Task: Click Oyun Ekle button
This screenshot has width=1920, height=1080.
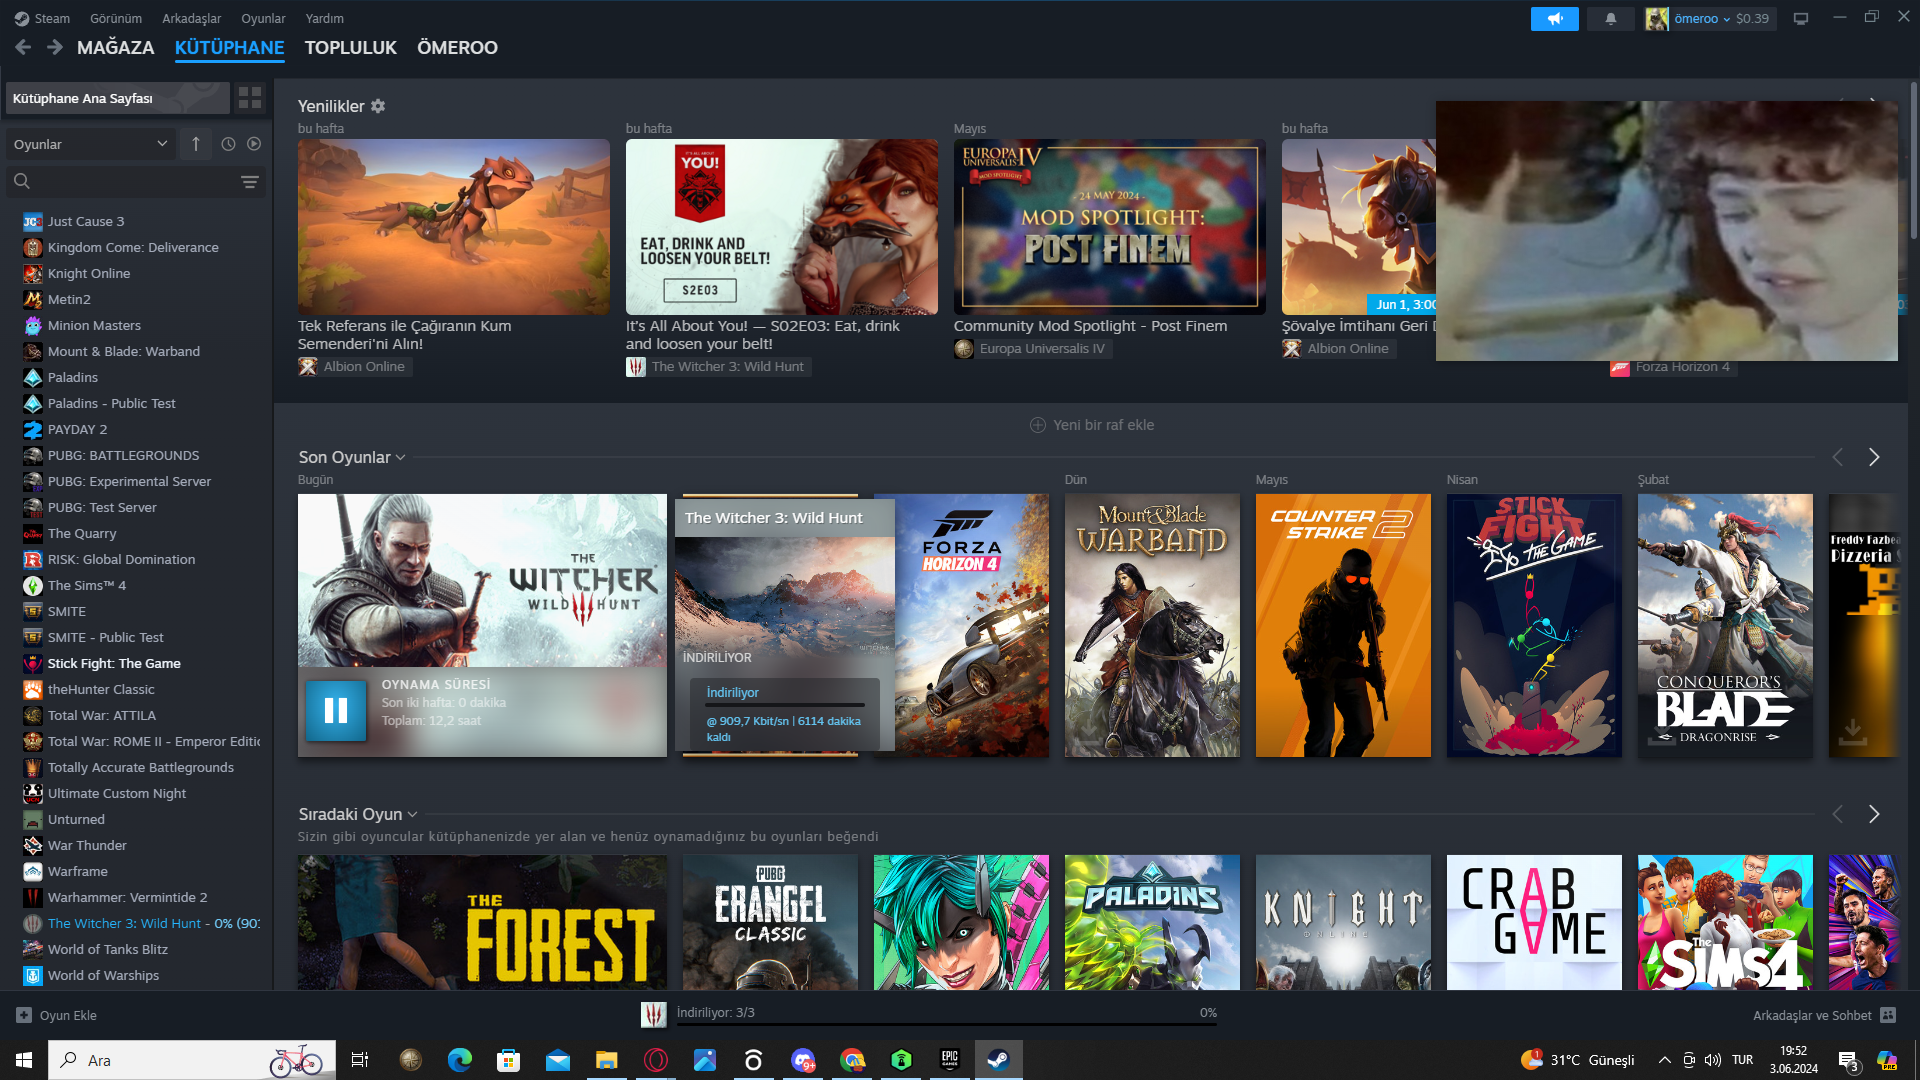Action: click(x=57, y=1015)
